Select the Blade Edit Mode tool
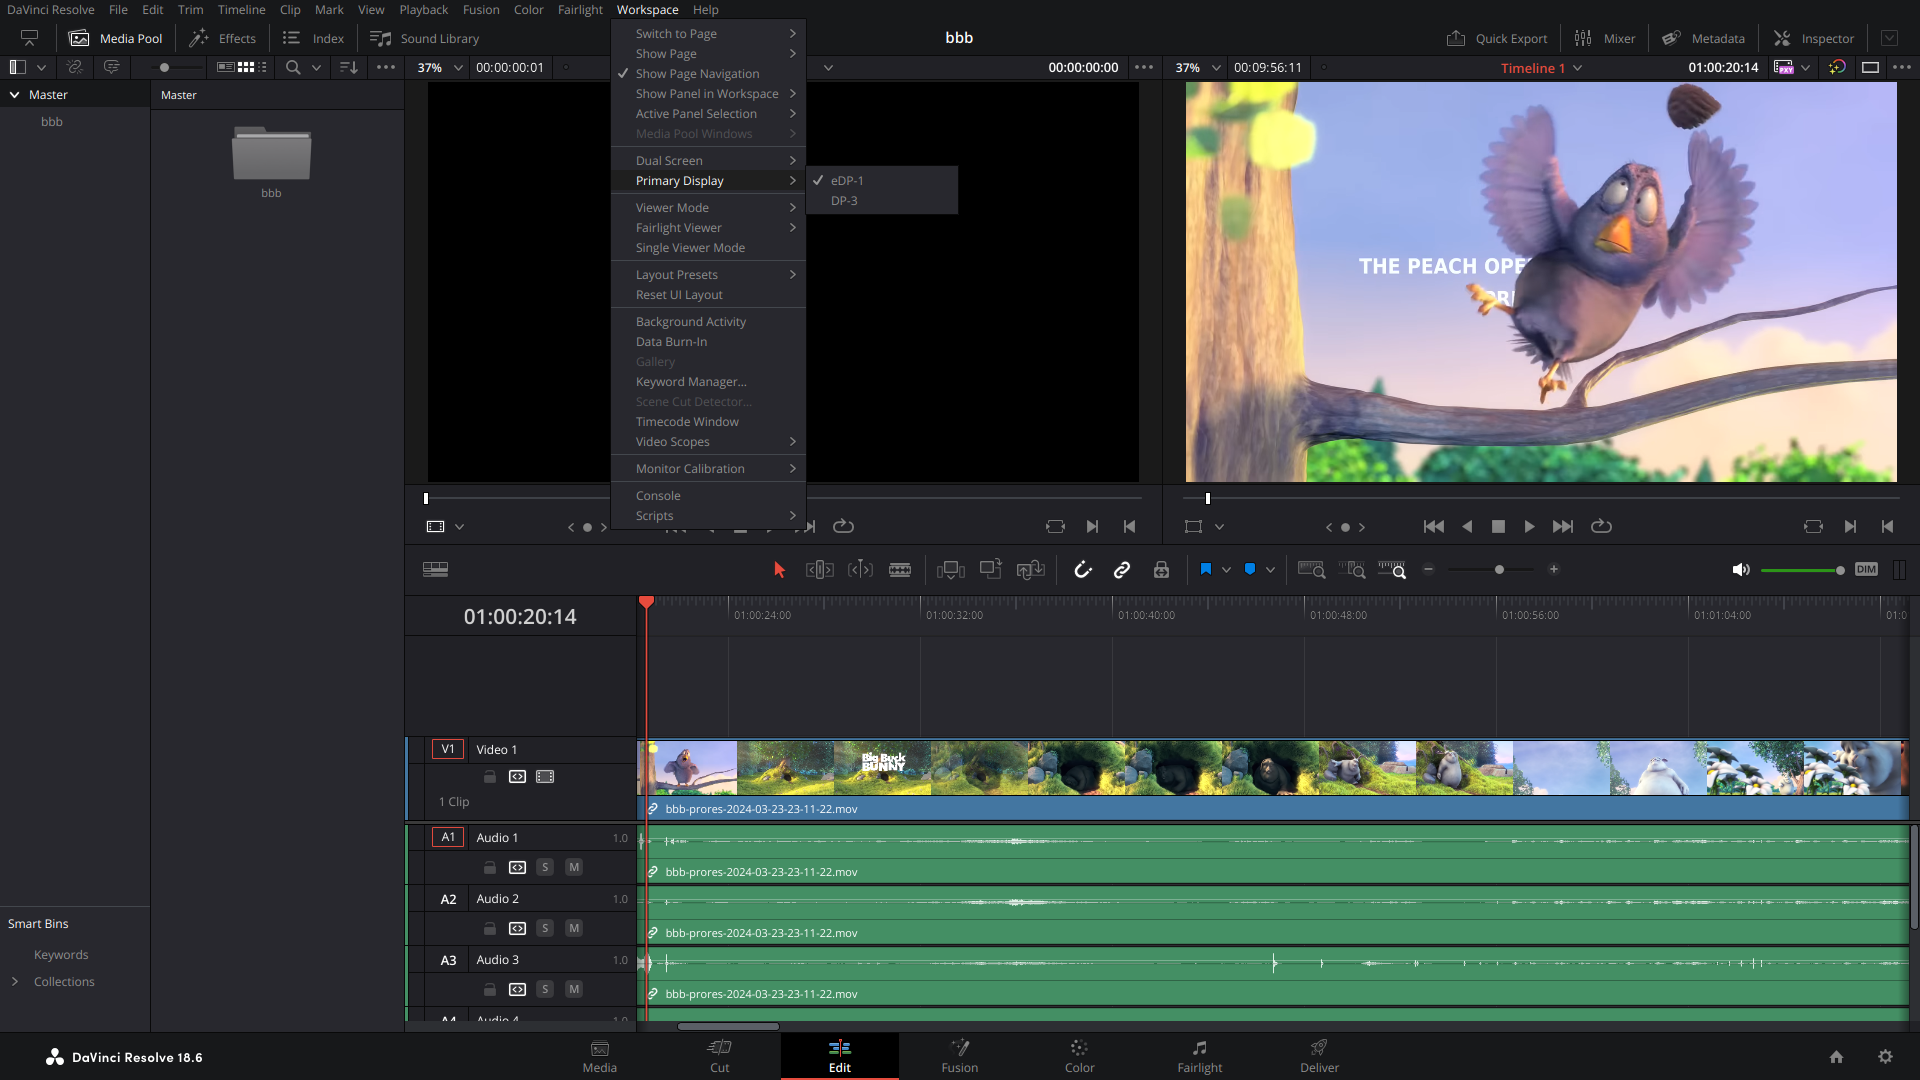This screenshot has height=1080, width=1920. point(900,570)
